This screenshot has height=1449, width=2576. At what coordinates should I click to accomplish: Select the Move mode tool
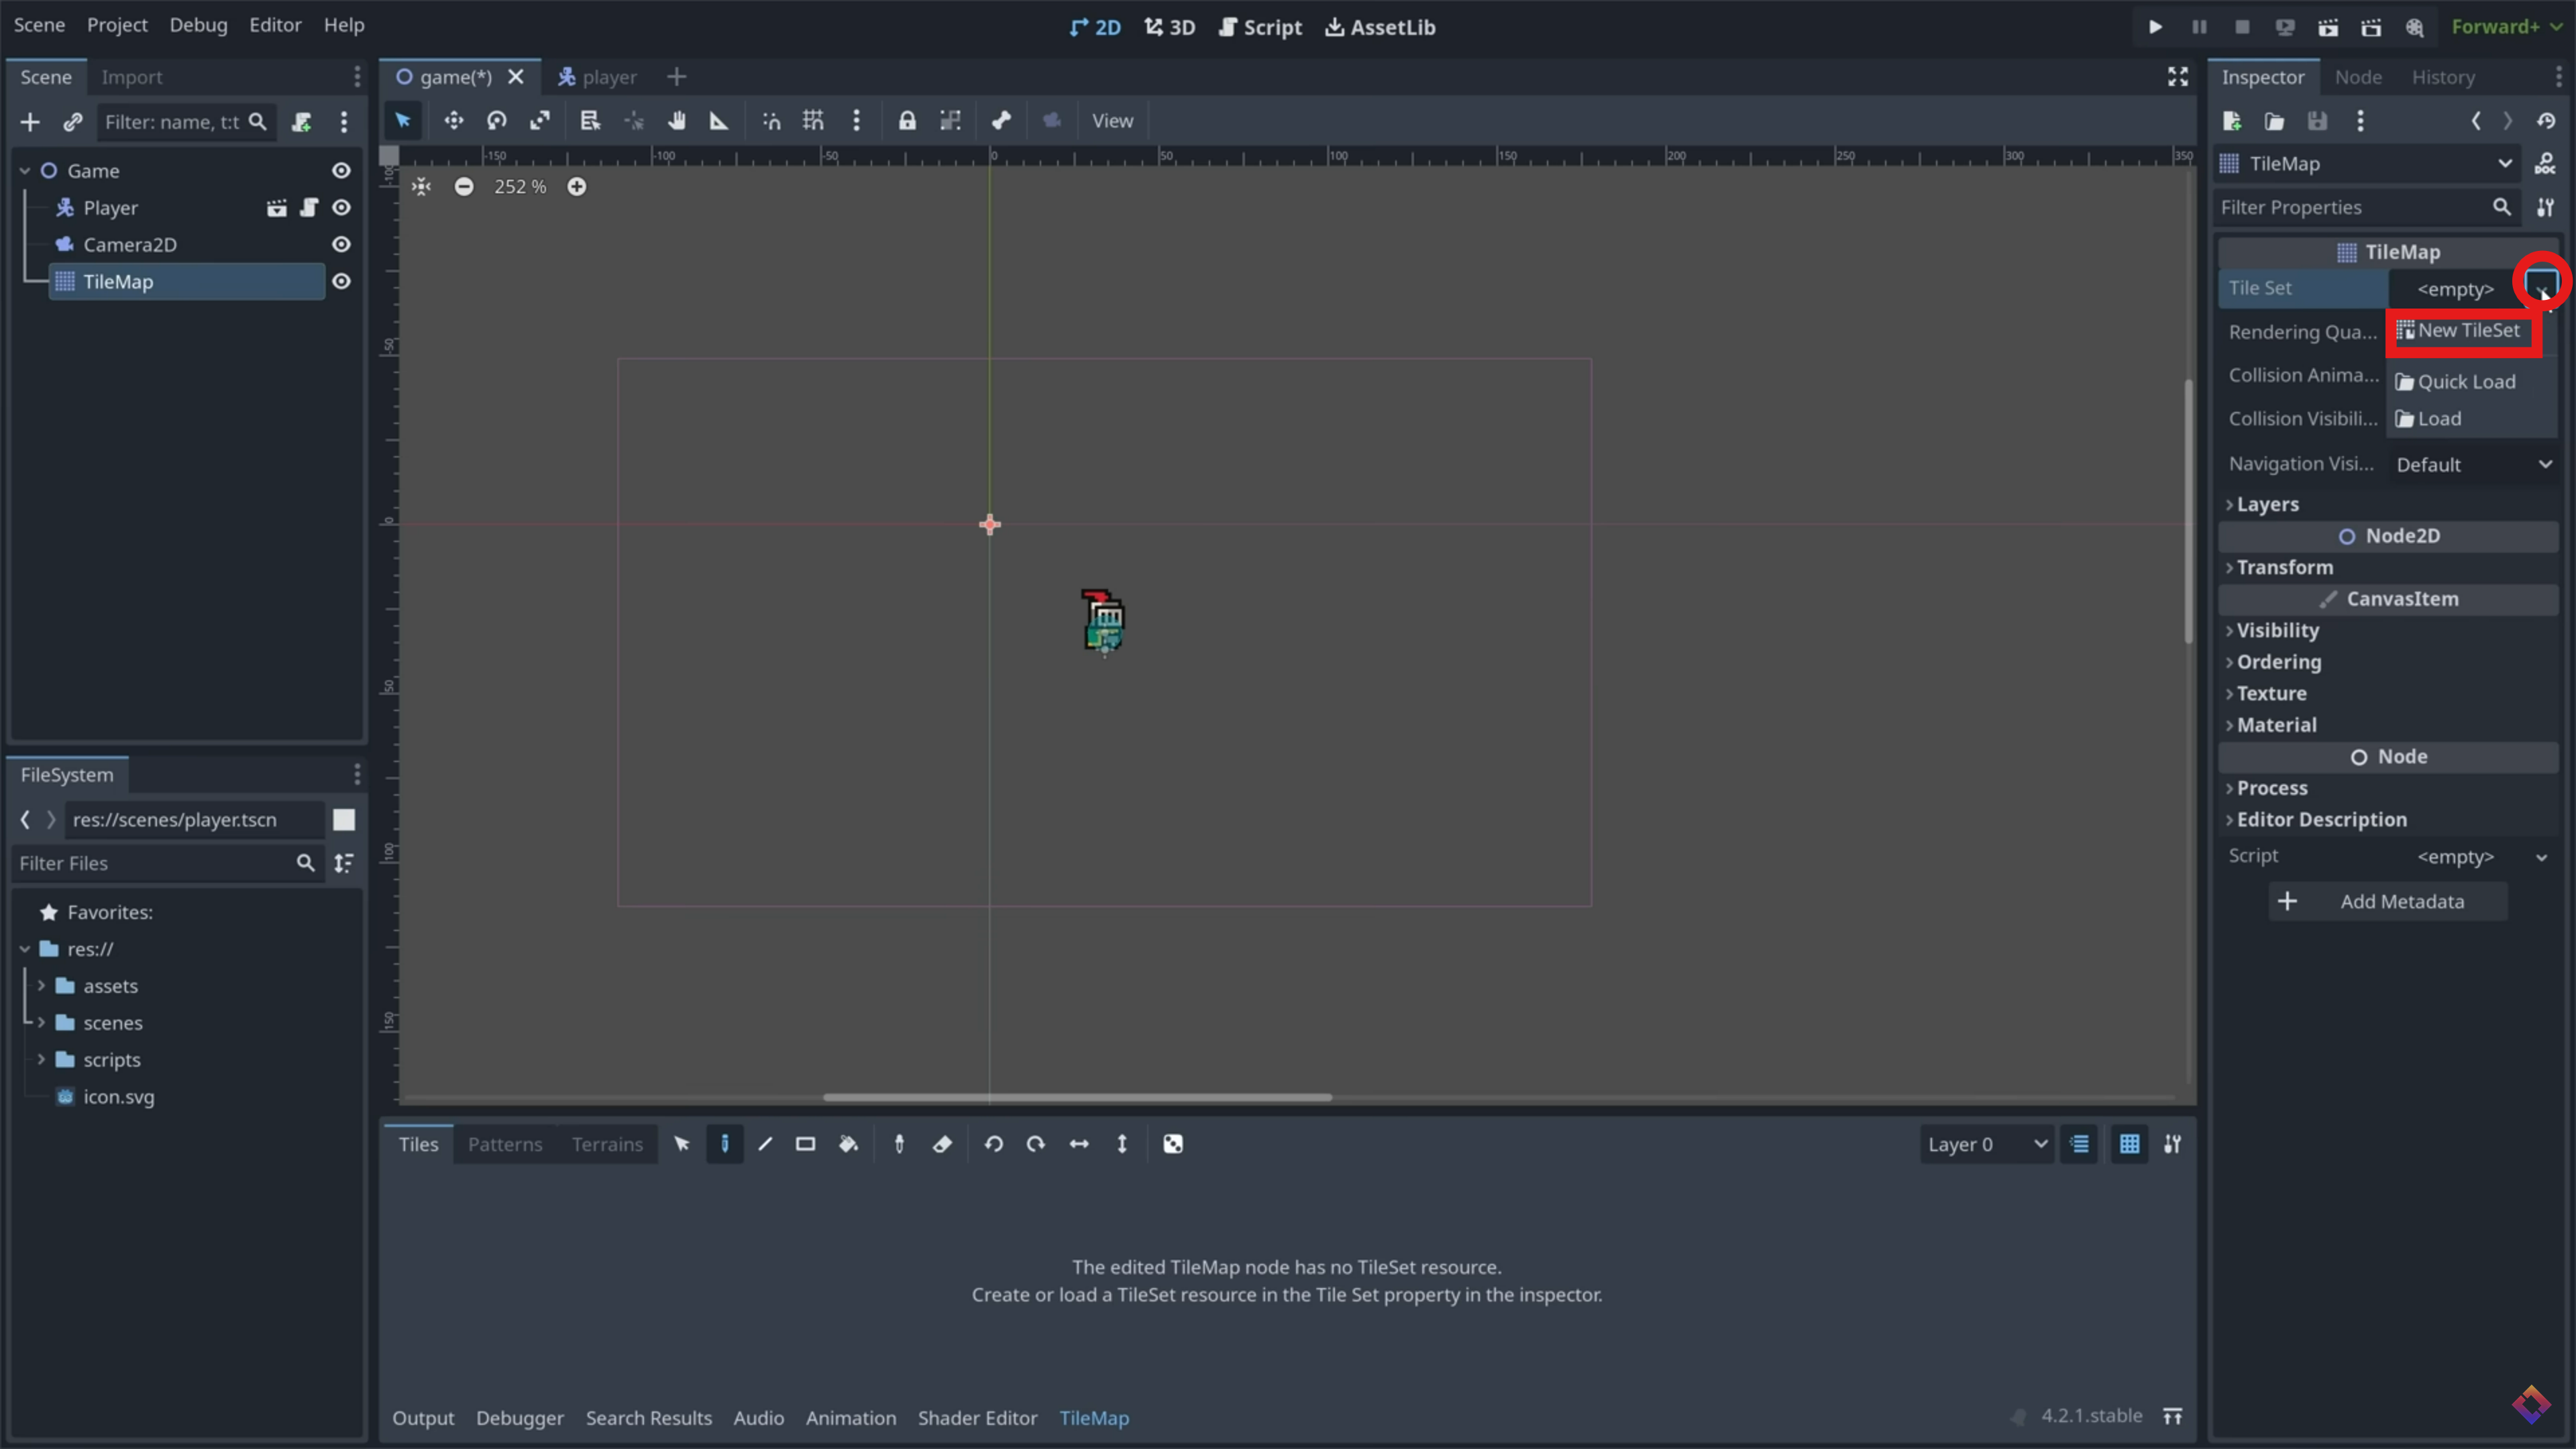click(x=453, y=121)
